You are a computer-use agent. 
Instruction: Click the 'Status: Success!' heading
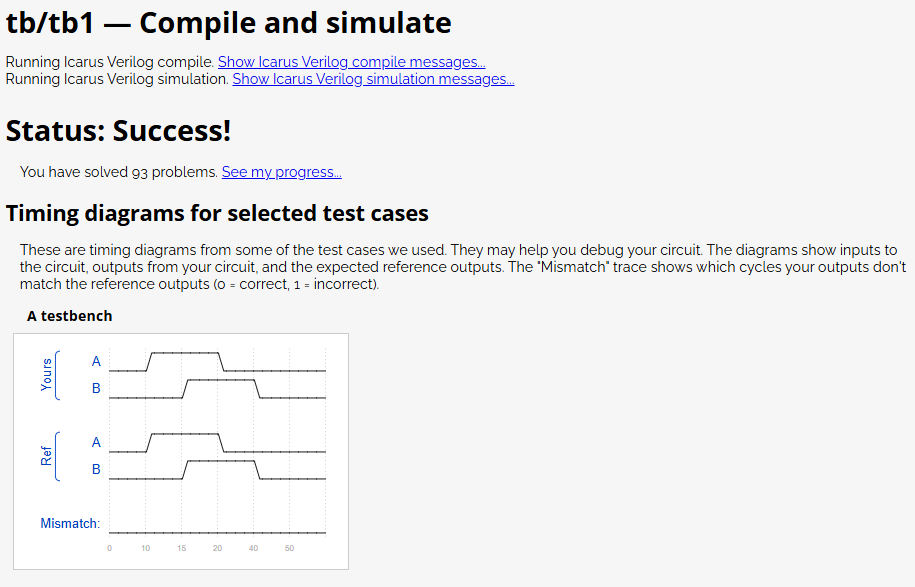click(118, 131)
